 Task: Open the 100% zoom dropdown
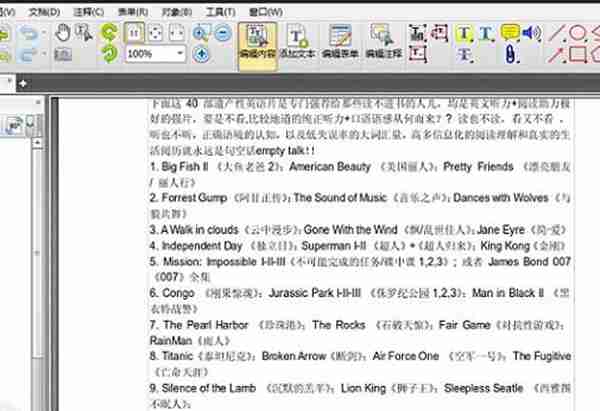tap(180, 54)
